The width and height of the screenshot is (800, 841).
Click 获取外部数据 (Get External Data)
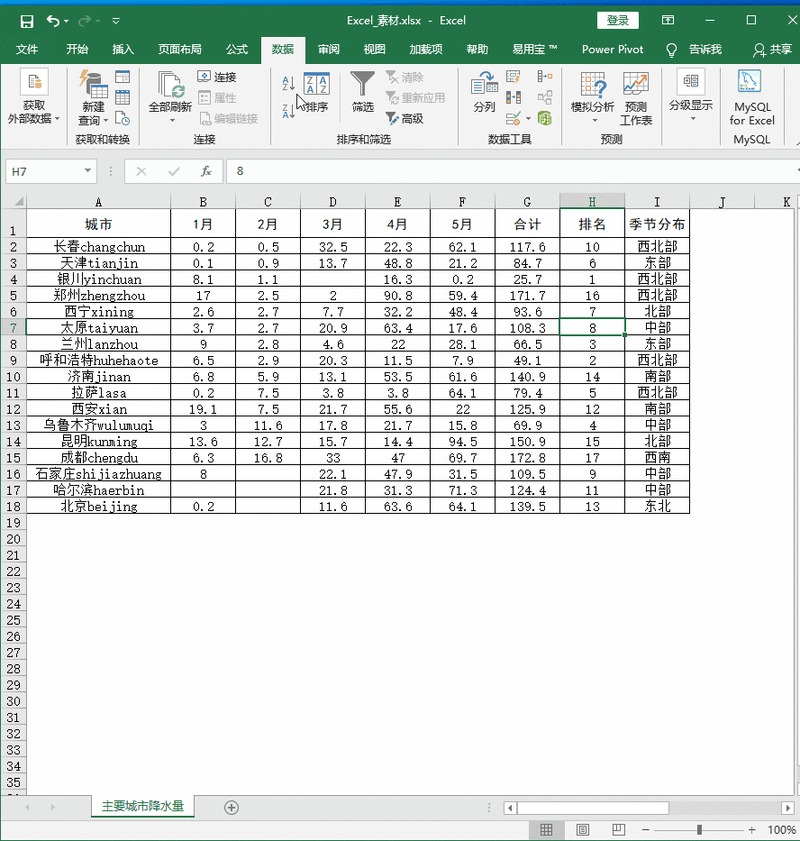(x=35, y=95)
